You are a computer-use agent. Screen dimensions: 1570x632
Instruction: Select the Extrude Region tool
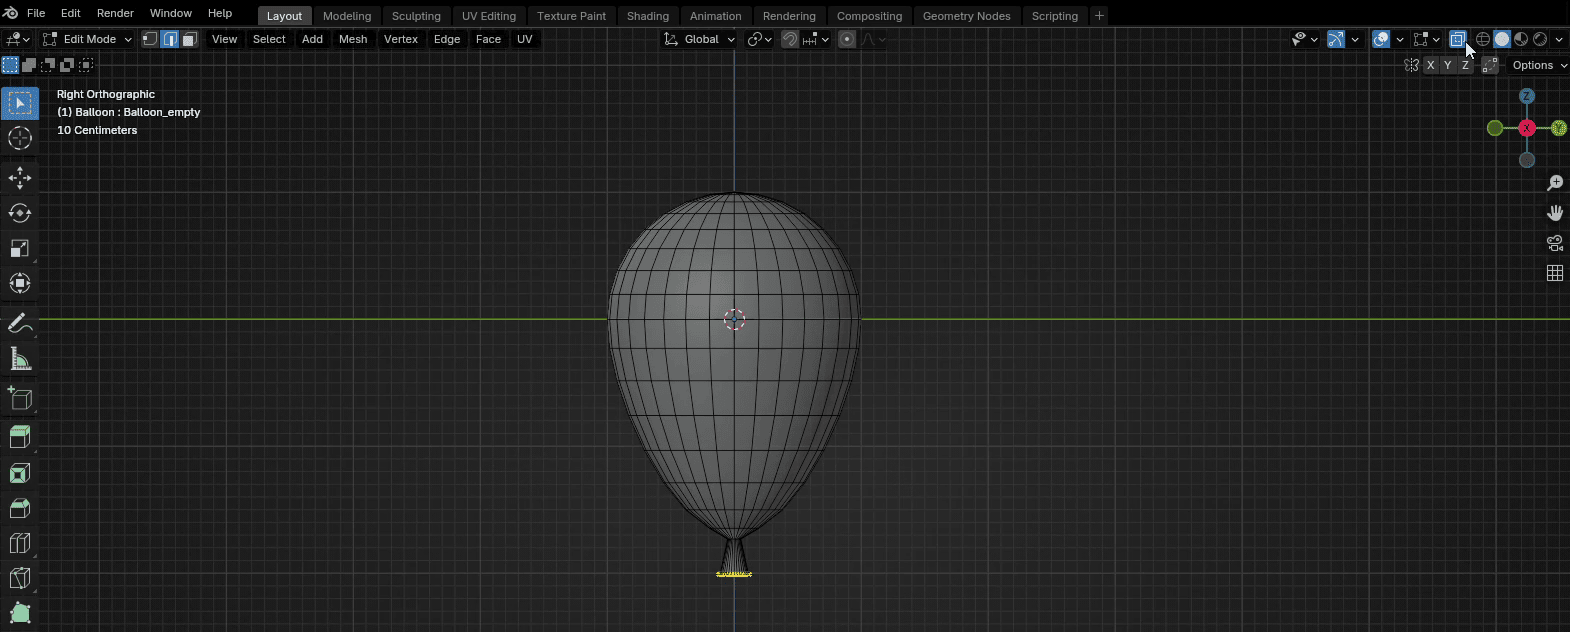[x=20, y=436]
